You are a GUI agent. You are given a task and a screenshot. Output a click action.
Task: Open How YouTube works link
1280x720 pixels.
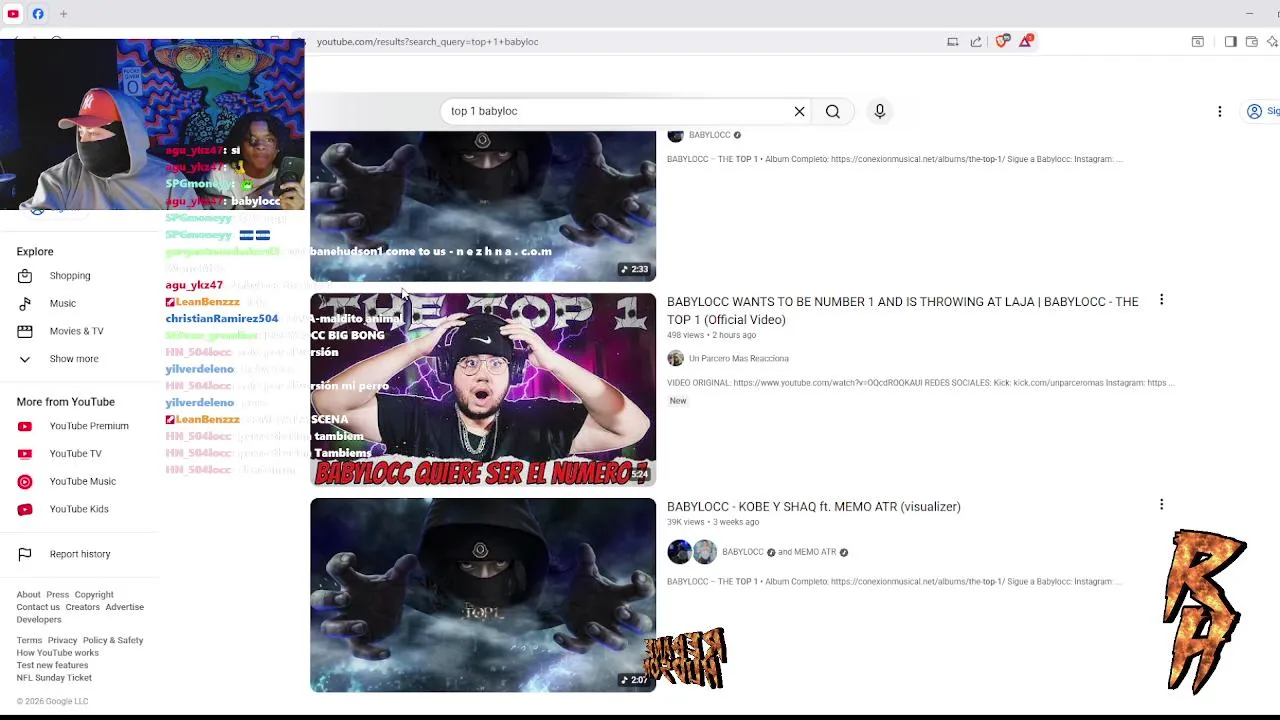[x=57, y=653]
